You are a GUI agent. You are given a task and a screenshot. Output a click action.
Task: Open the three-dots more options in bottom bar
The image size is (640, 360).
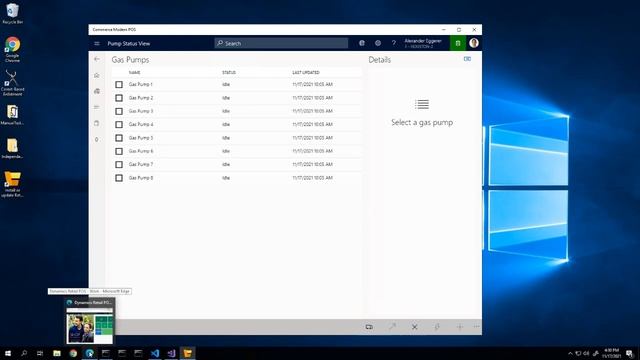(476, 327)
